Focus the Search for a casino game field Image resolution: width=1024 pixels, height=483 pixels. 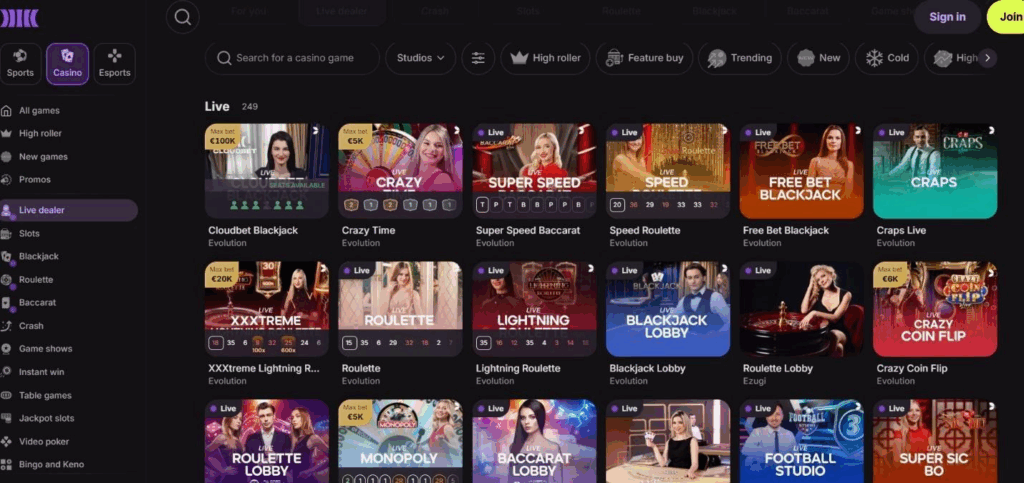click(292, 58)
